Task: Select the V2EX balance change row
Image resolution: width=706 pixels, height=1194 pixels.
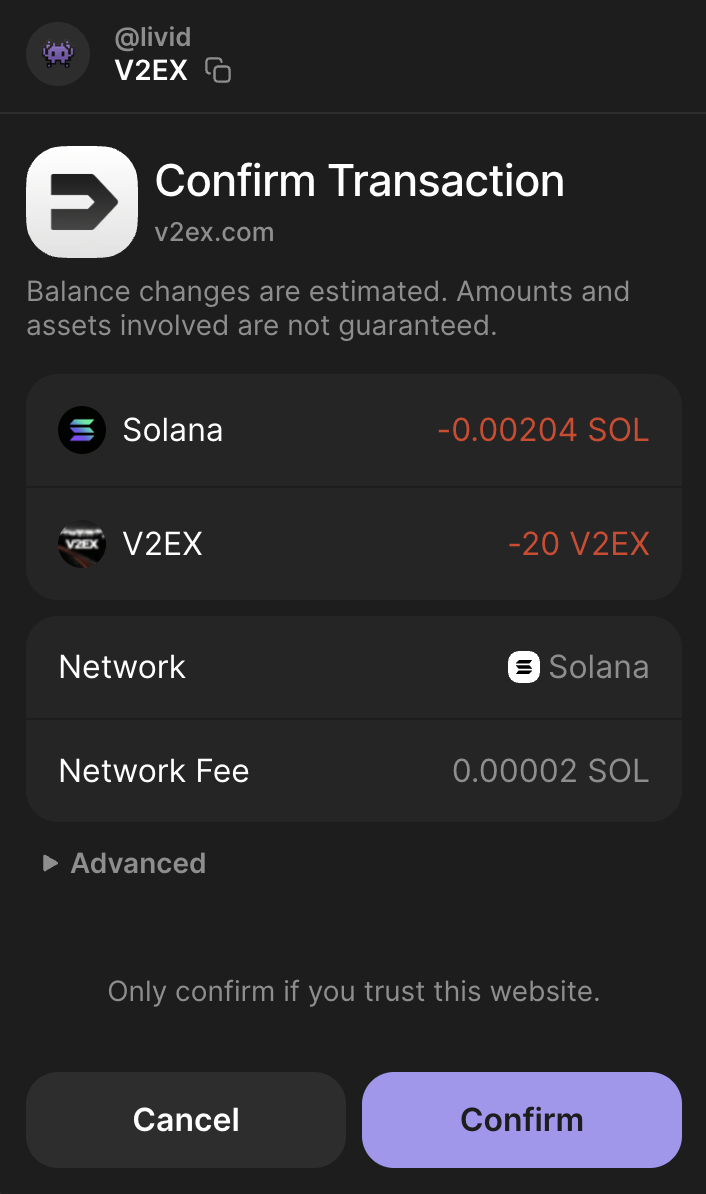Action: tap(354, 544)
